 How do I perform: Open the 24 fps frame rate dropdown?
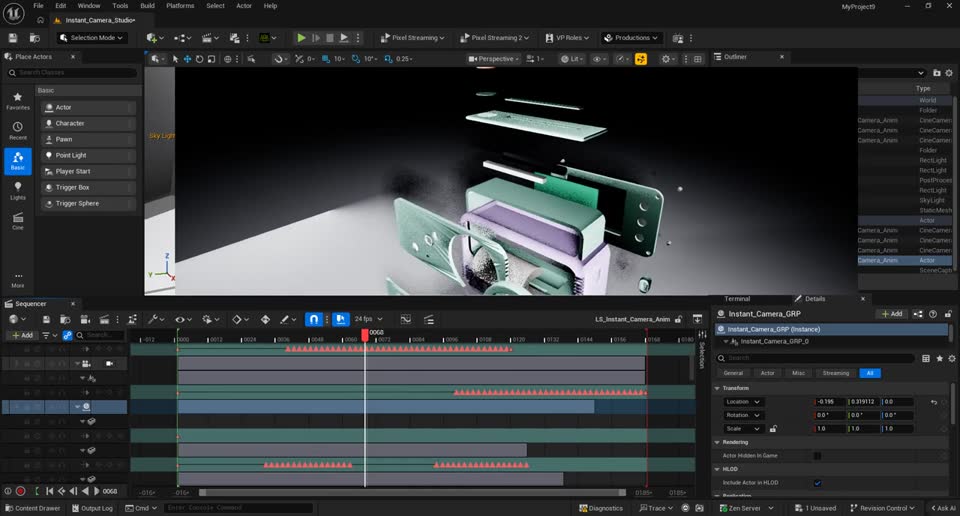(369, 319)
